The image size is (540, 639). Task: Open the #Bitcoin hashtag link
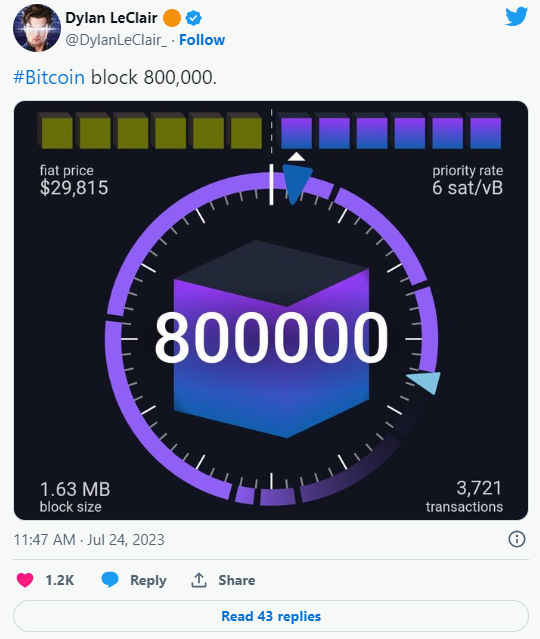pos(49,77)
